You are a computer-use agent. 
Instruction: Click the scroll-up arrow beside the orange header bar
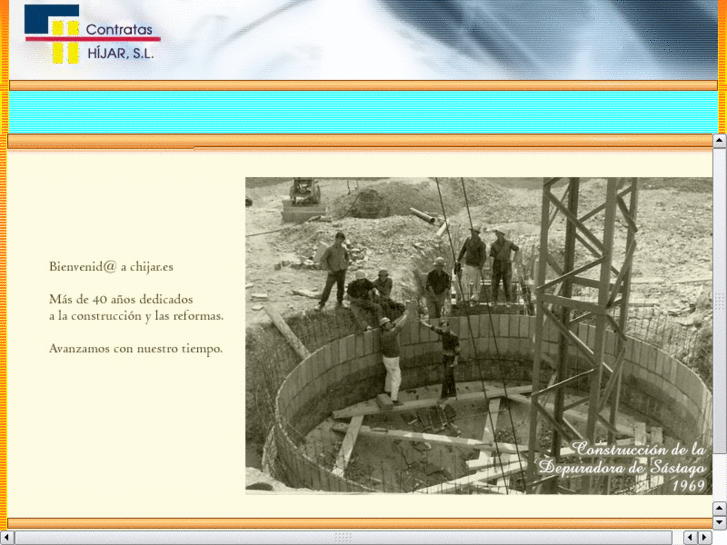pyautogui.click(x=719, y=141)
